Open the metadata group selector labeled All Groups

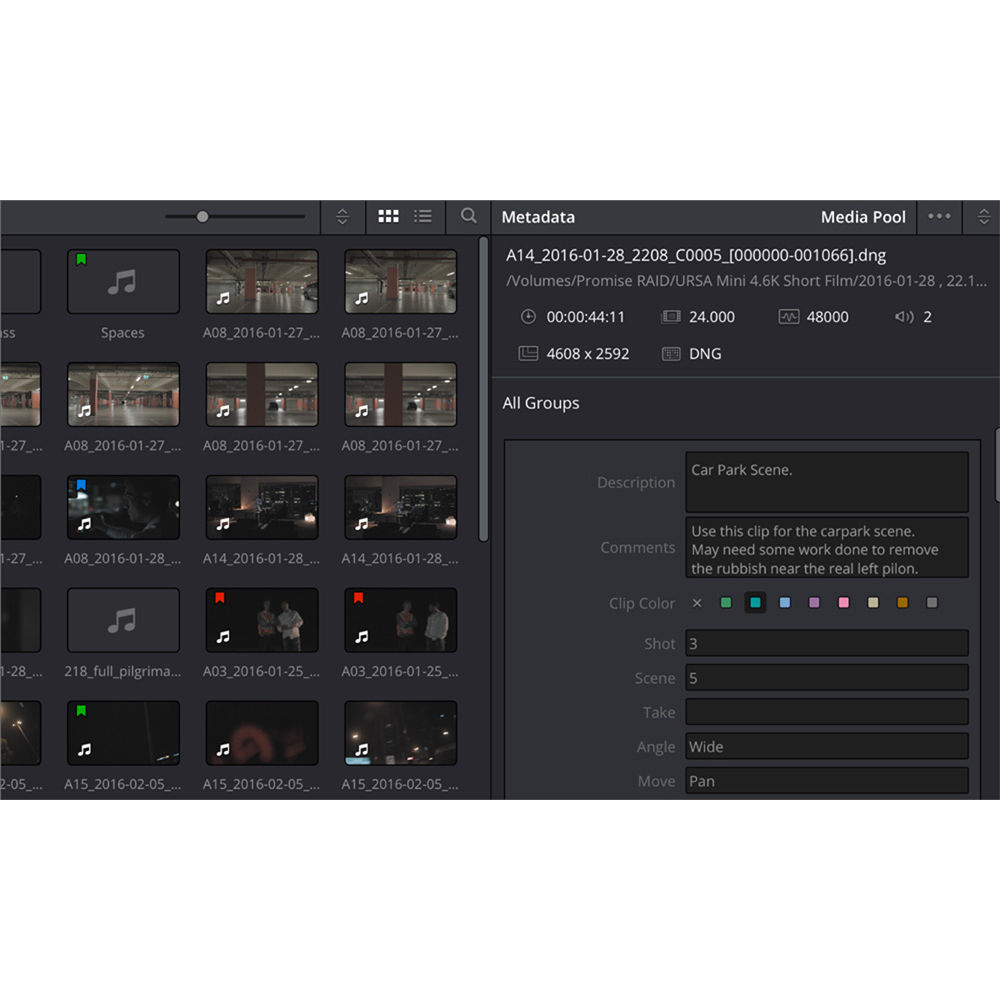[541, 403]
